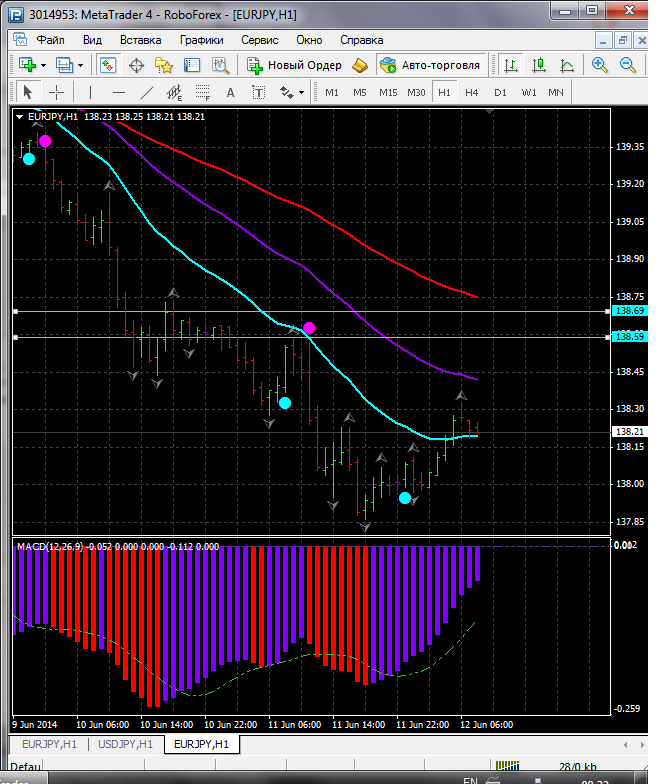The image size is (660, 784).
Task: Select the 138.69 horizontal level line label
Action: [x=630, y=310]
